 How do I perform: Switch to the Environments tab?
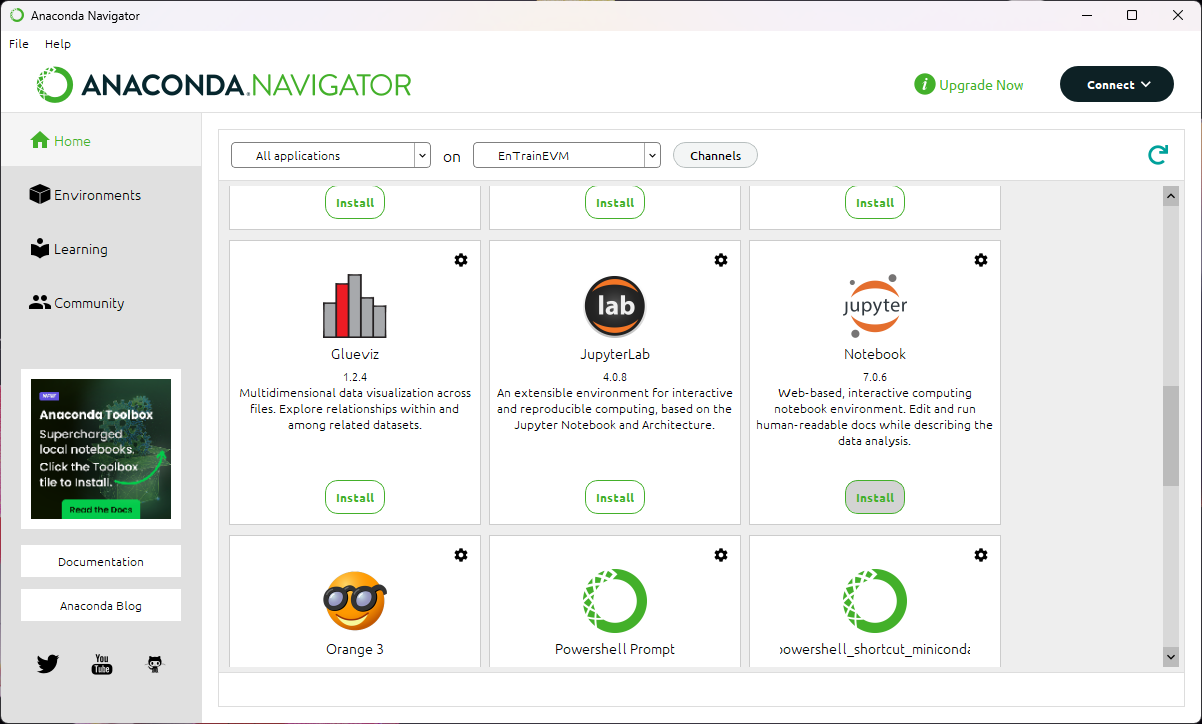click(96, 195)
